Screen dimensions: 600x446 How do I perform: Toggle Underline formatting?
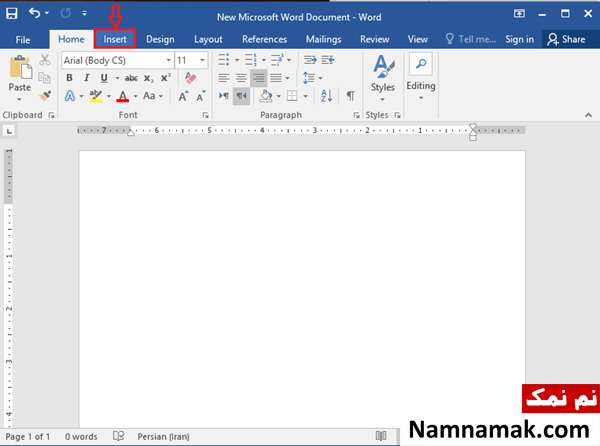pyautogui.click(x=104, y=78)
